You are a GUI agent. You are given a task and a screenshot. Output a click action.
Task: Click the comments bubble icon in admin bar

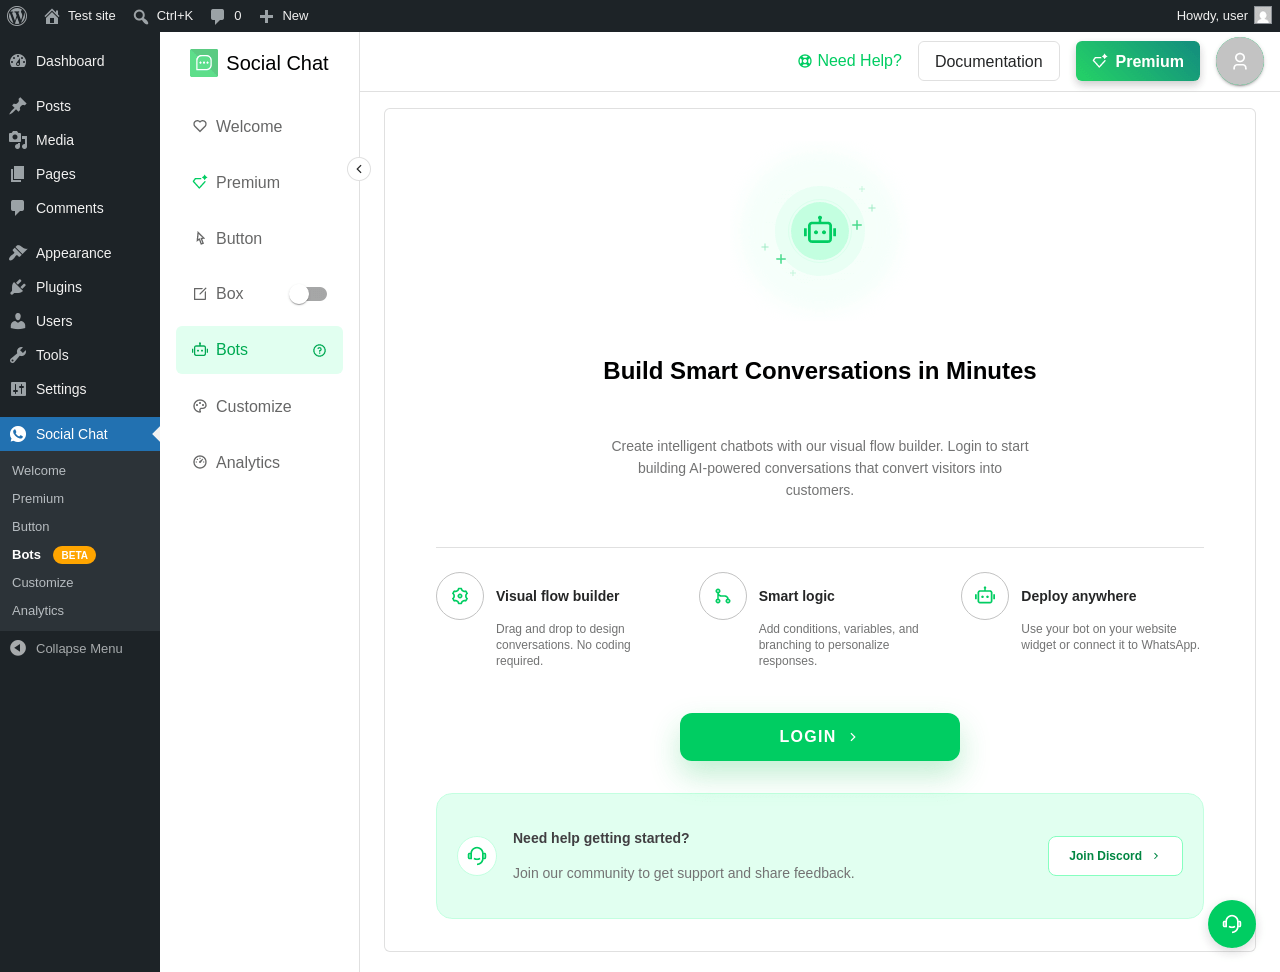[x=218, y=16]
